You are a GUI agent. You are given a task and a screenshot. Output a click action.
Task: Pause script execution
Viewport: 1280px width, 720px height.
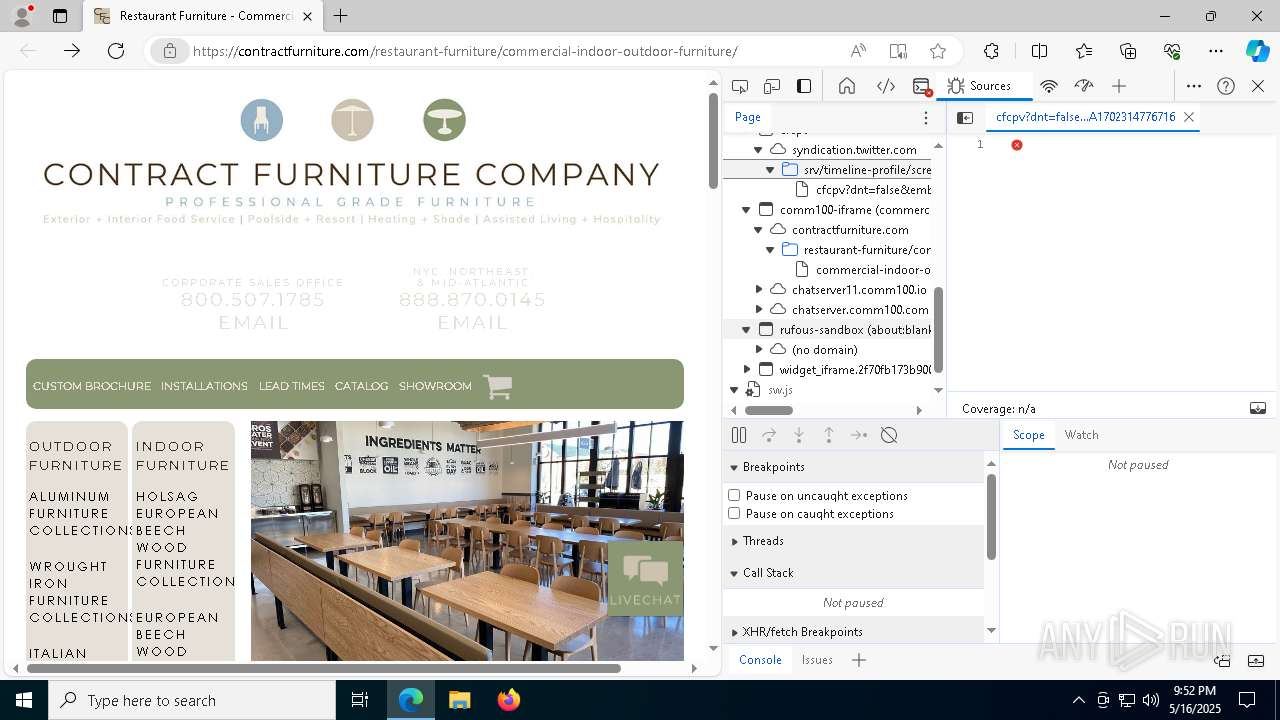coord(739,435)
